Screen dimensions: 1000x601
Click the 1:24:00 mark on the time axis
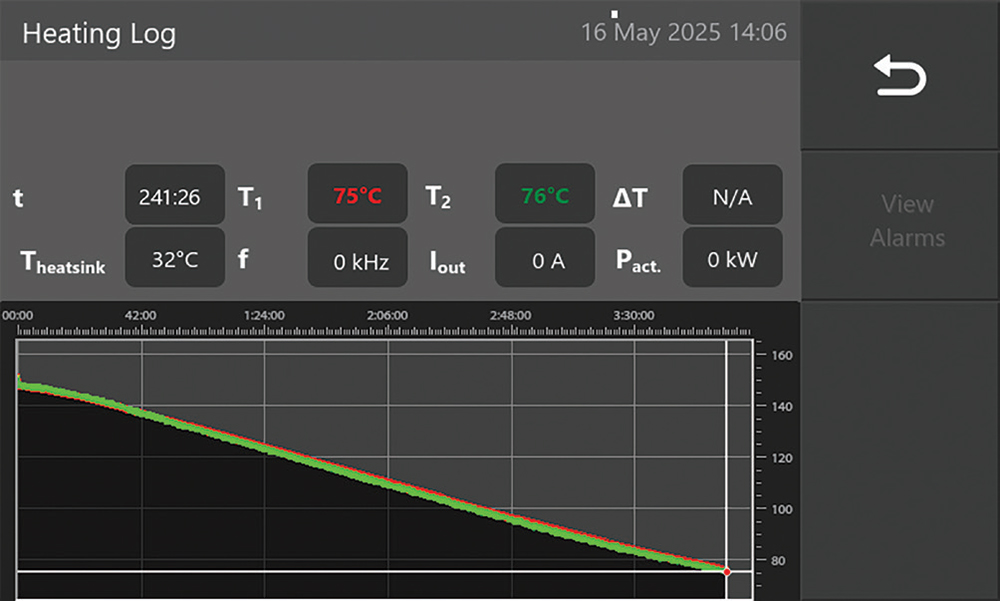point(264,315)
